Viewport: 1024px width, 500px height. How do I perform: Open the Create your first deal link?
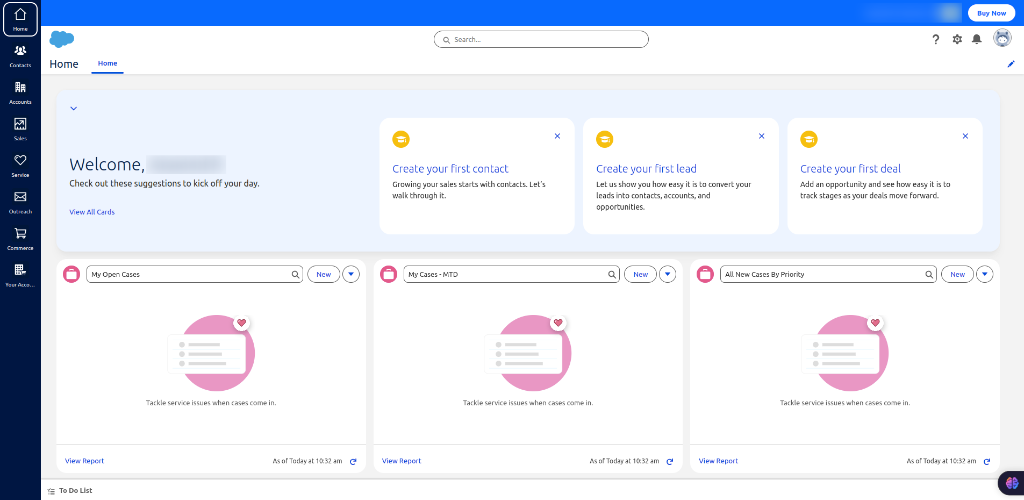coord(850,168)
